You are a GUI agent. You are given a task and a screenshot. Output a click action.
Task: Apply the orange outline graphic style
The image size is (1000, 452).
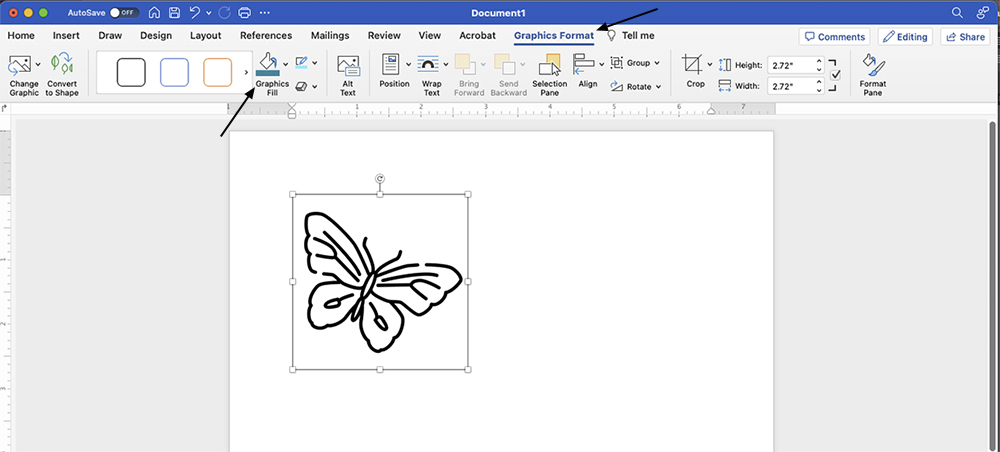[217, 72]
